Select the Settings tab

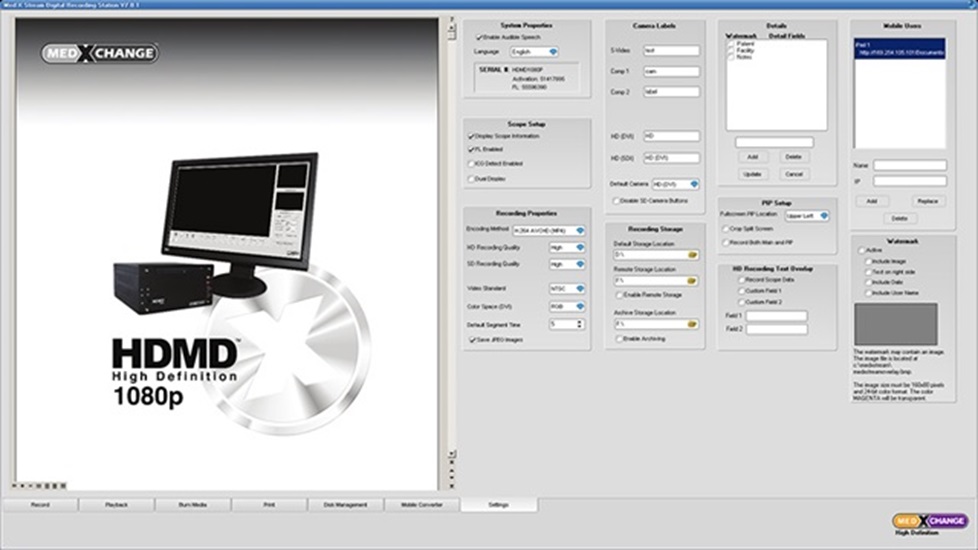[498, 504]
